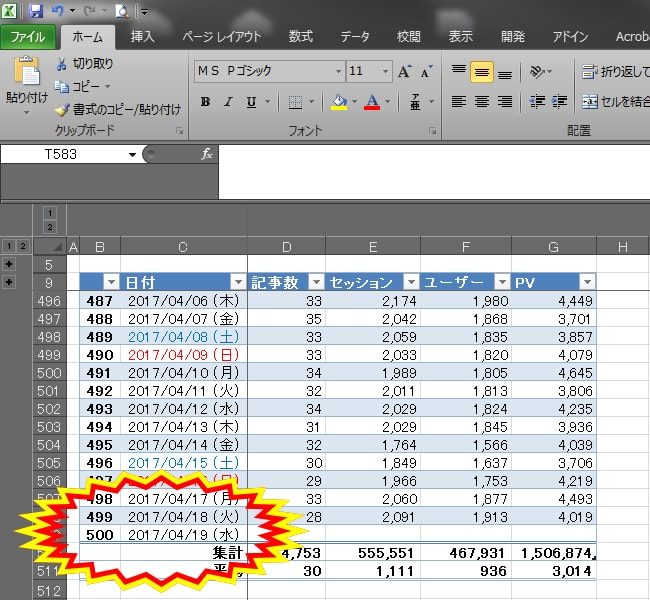The width and height of the screenshot is (650, 600).
Task: Click the increase font size icon
Action: tap(405, 72)
